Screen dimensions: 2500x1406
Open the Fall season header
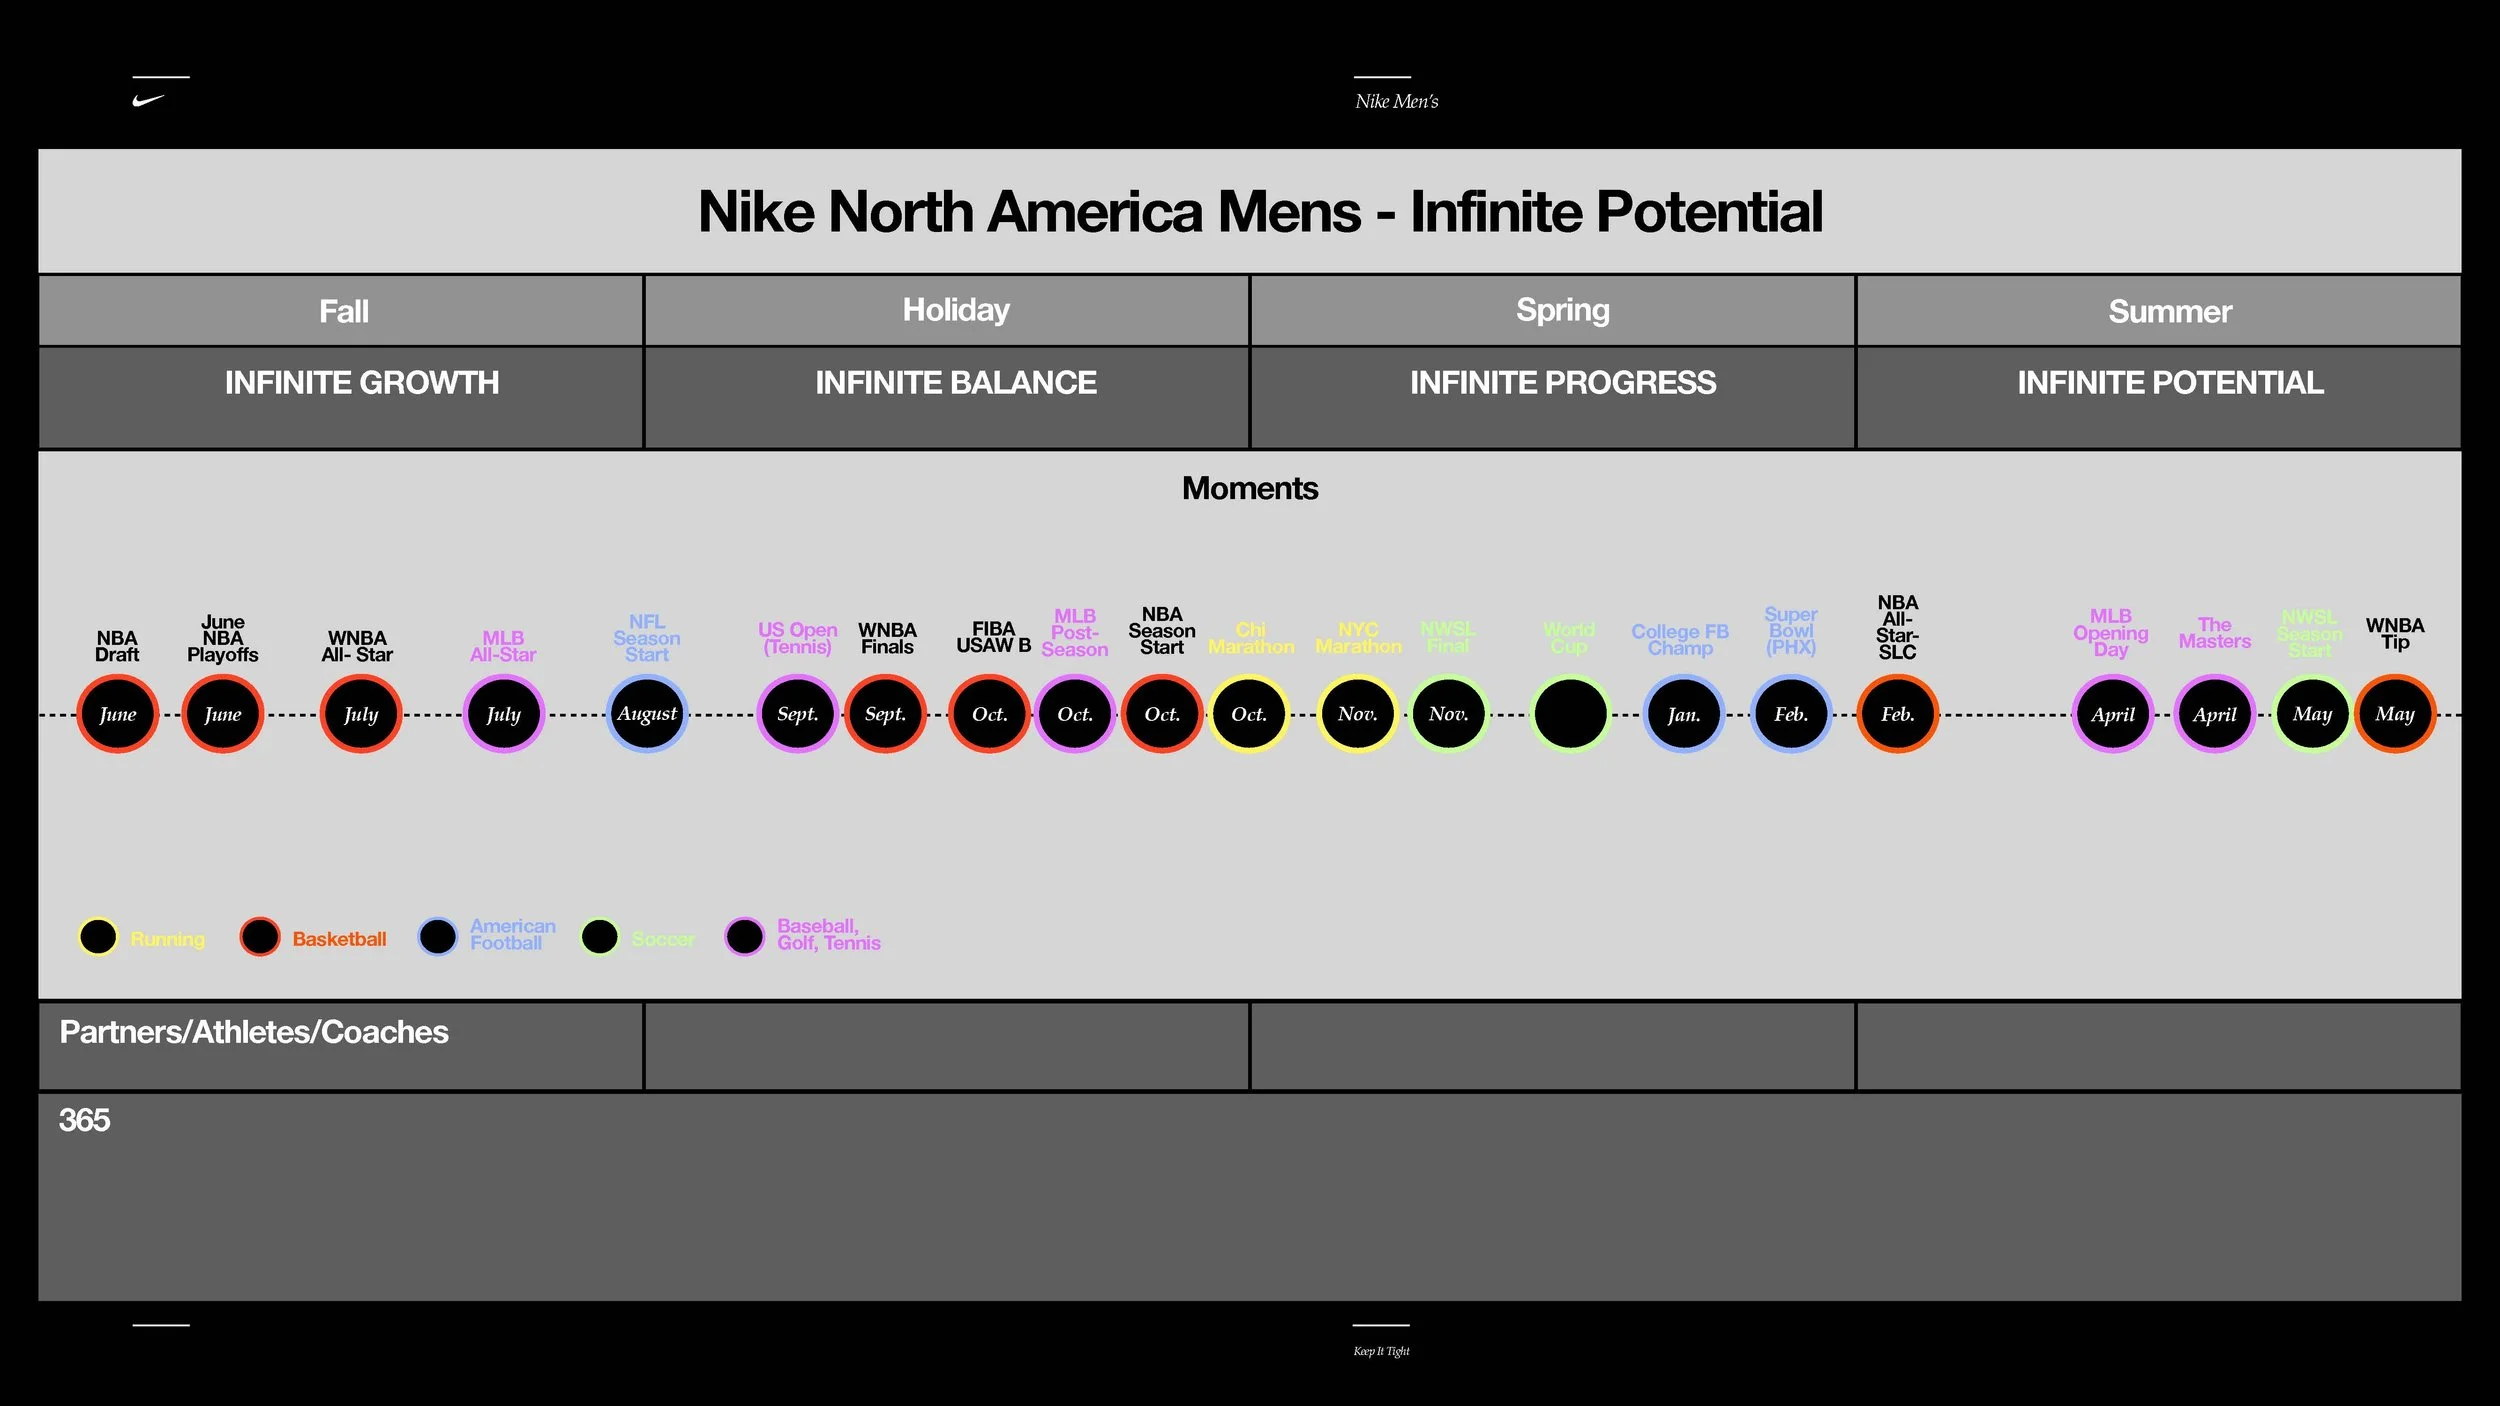click(x=343, y=311)
